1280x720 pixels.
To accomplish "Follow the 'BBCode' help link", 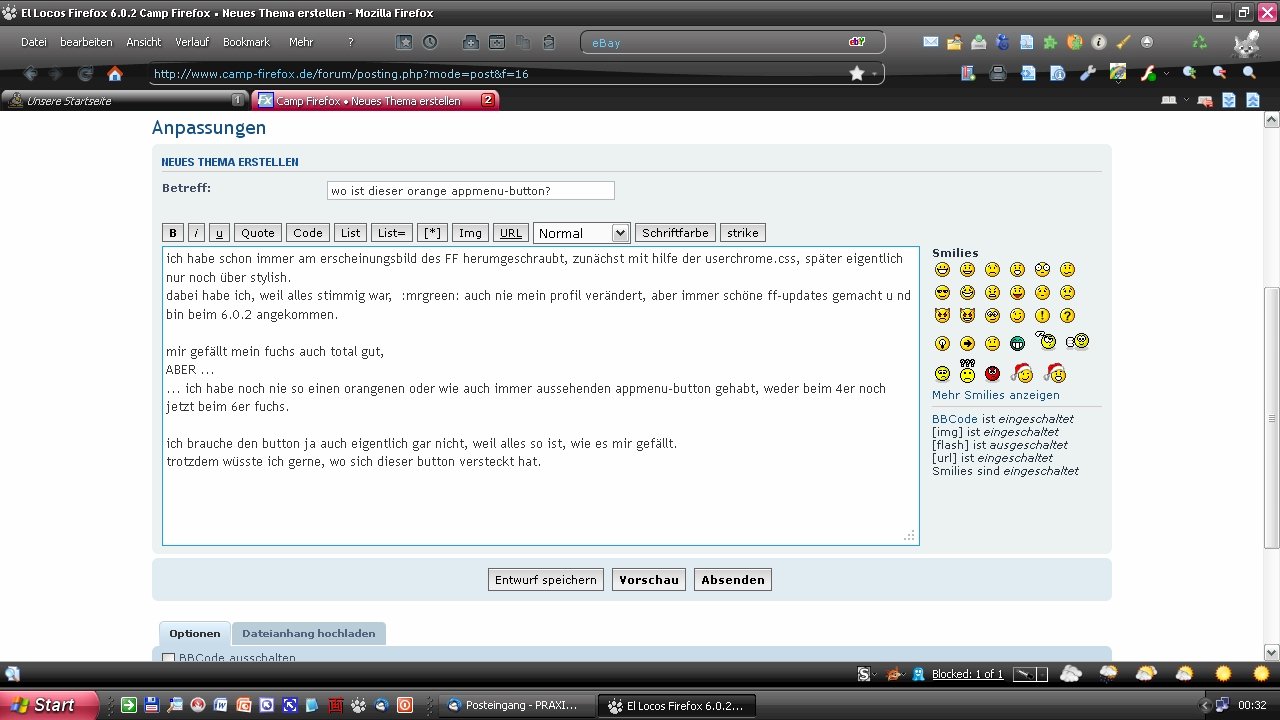I will 955,419.
